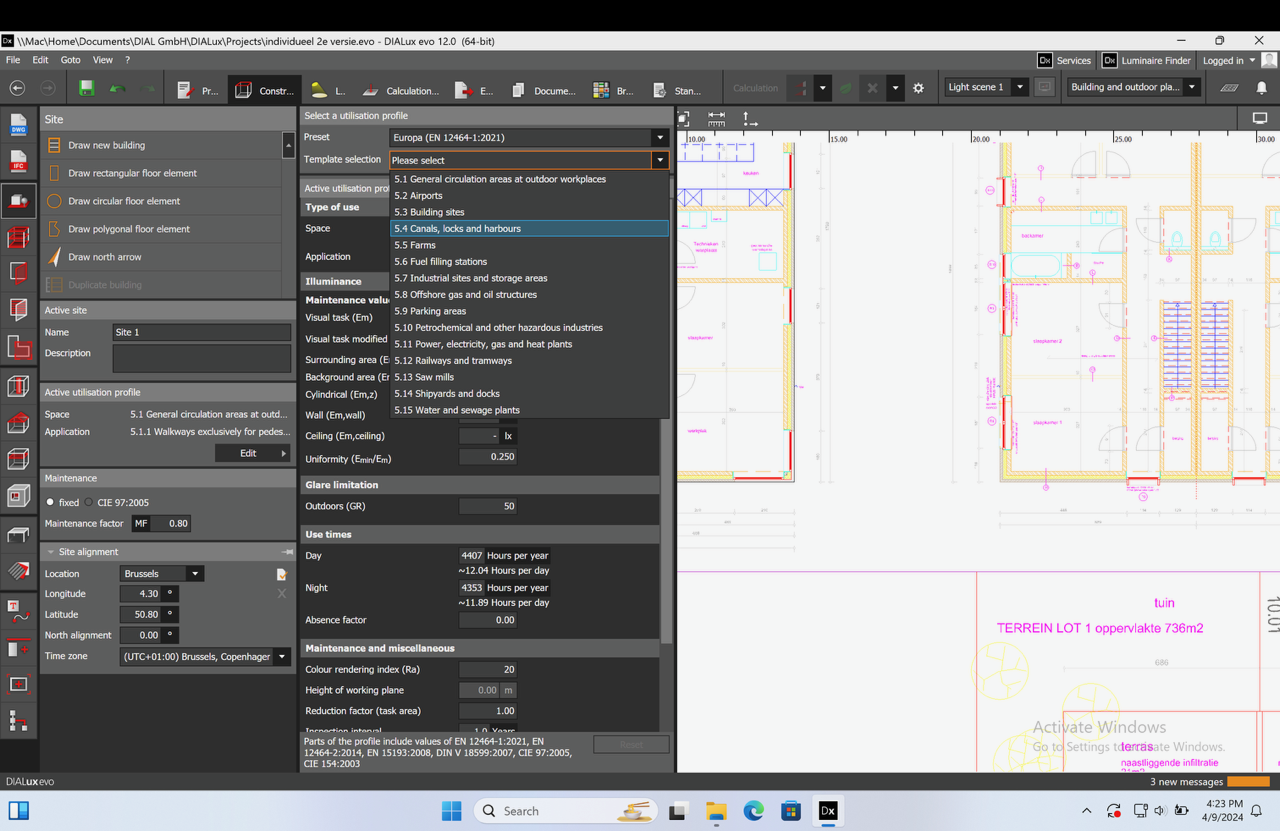The image size is (1280, 831).
Task: Select 5.9 Parking areas from list
Action: pos(430,311)
